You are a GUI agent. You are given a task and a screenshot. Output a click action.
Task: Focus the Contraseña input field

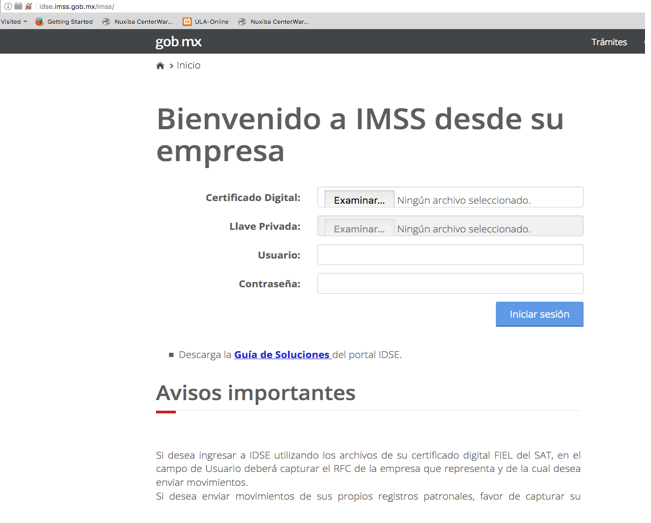(450, 283)
